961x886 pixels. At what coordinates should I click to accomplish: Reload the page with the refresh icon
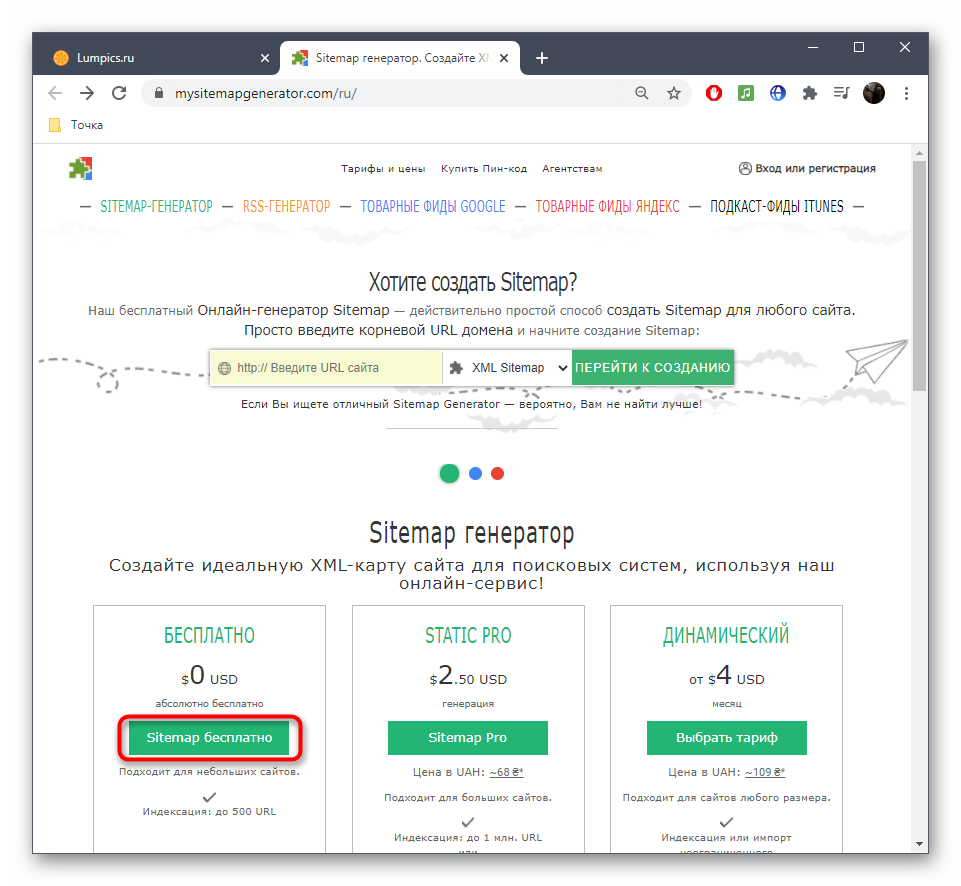(119, 93)
